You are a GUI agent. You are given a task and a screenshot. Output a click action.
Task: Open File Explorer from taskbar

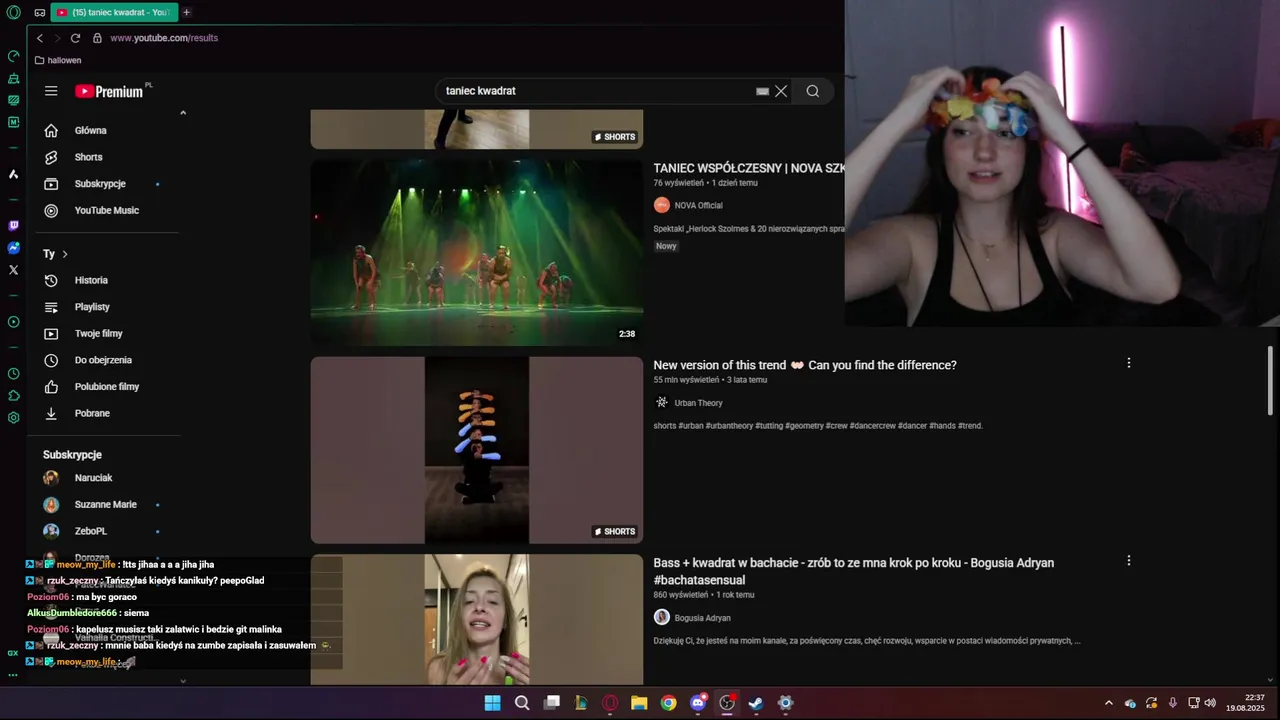pos(639,703)
